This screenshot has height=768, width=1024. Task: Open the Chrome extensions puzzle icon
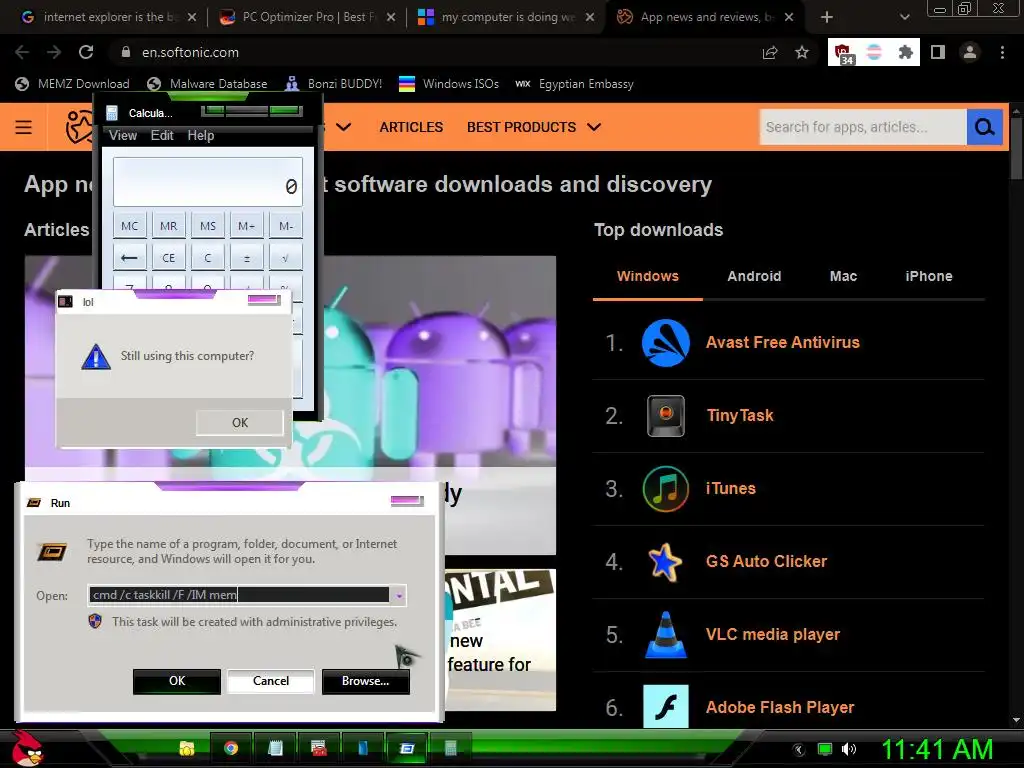click(905, 52)
